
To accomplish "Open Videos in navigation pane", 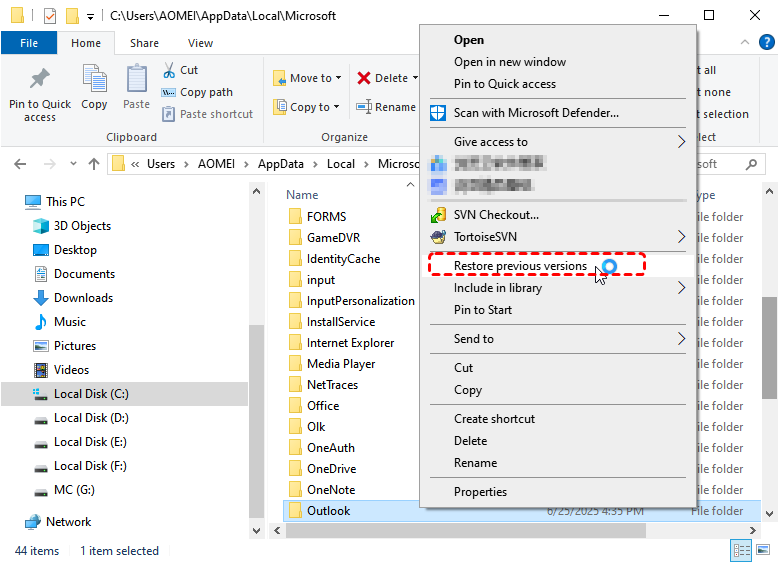I will coord(61,370).
